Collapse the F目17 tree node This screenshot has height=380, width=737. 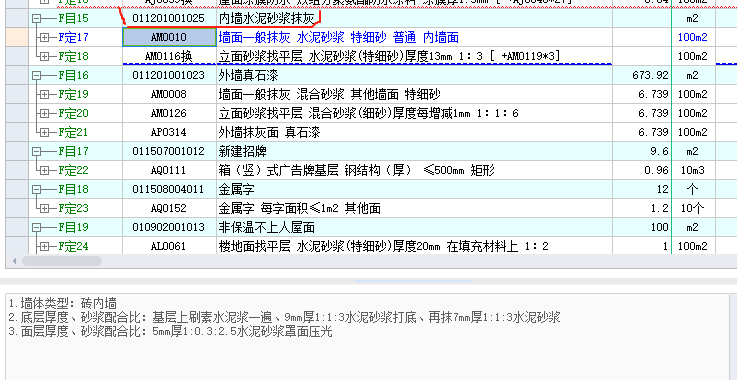coord(36,151)
